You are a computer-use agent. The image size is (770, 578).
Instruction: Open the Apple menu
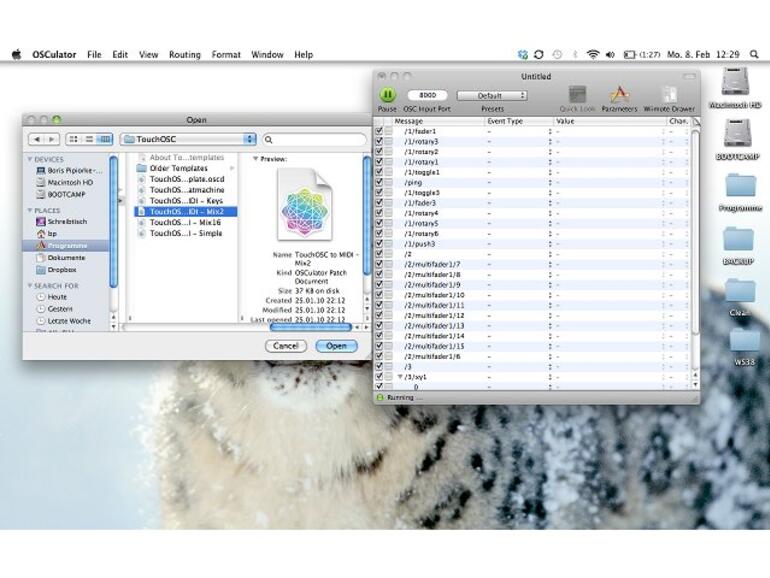pyautogui.click(x=17, y=55)
